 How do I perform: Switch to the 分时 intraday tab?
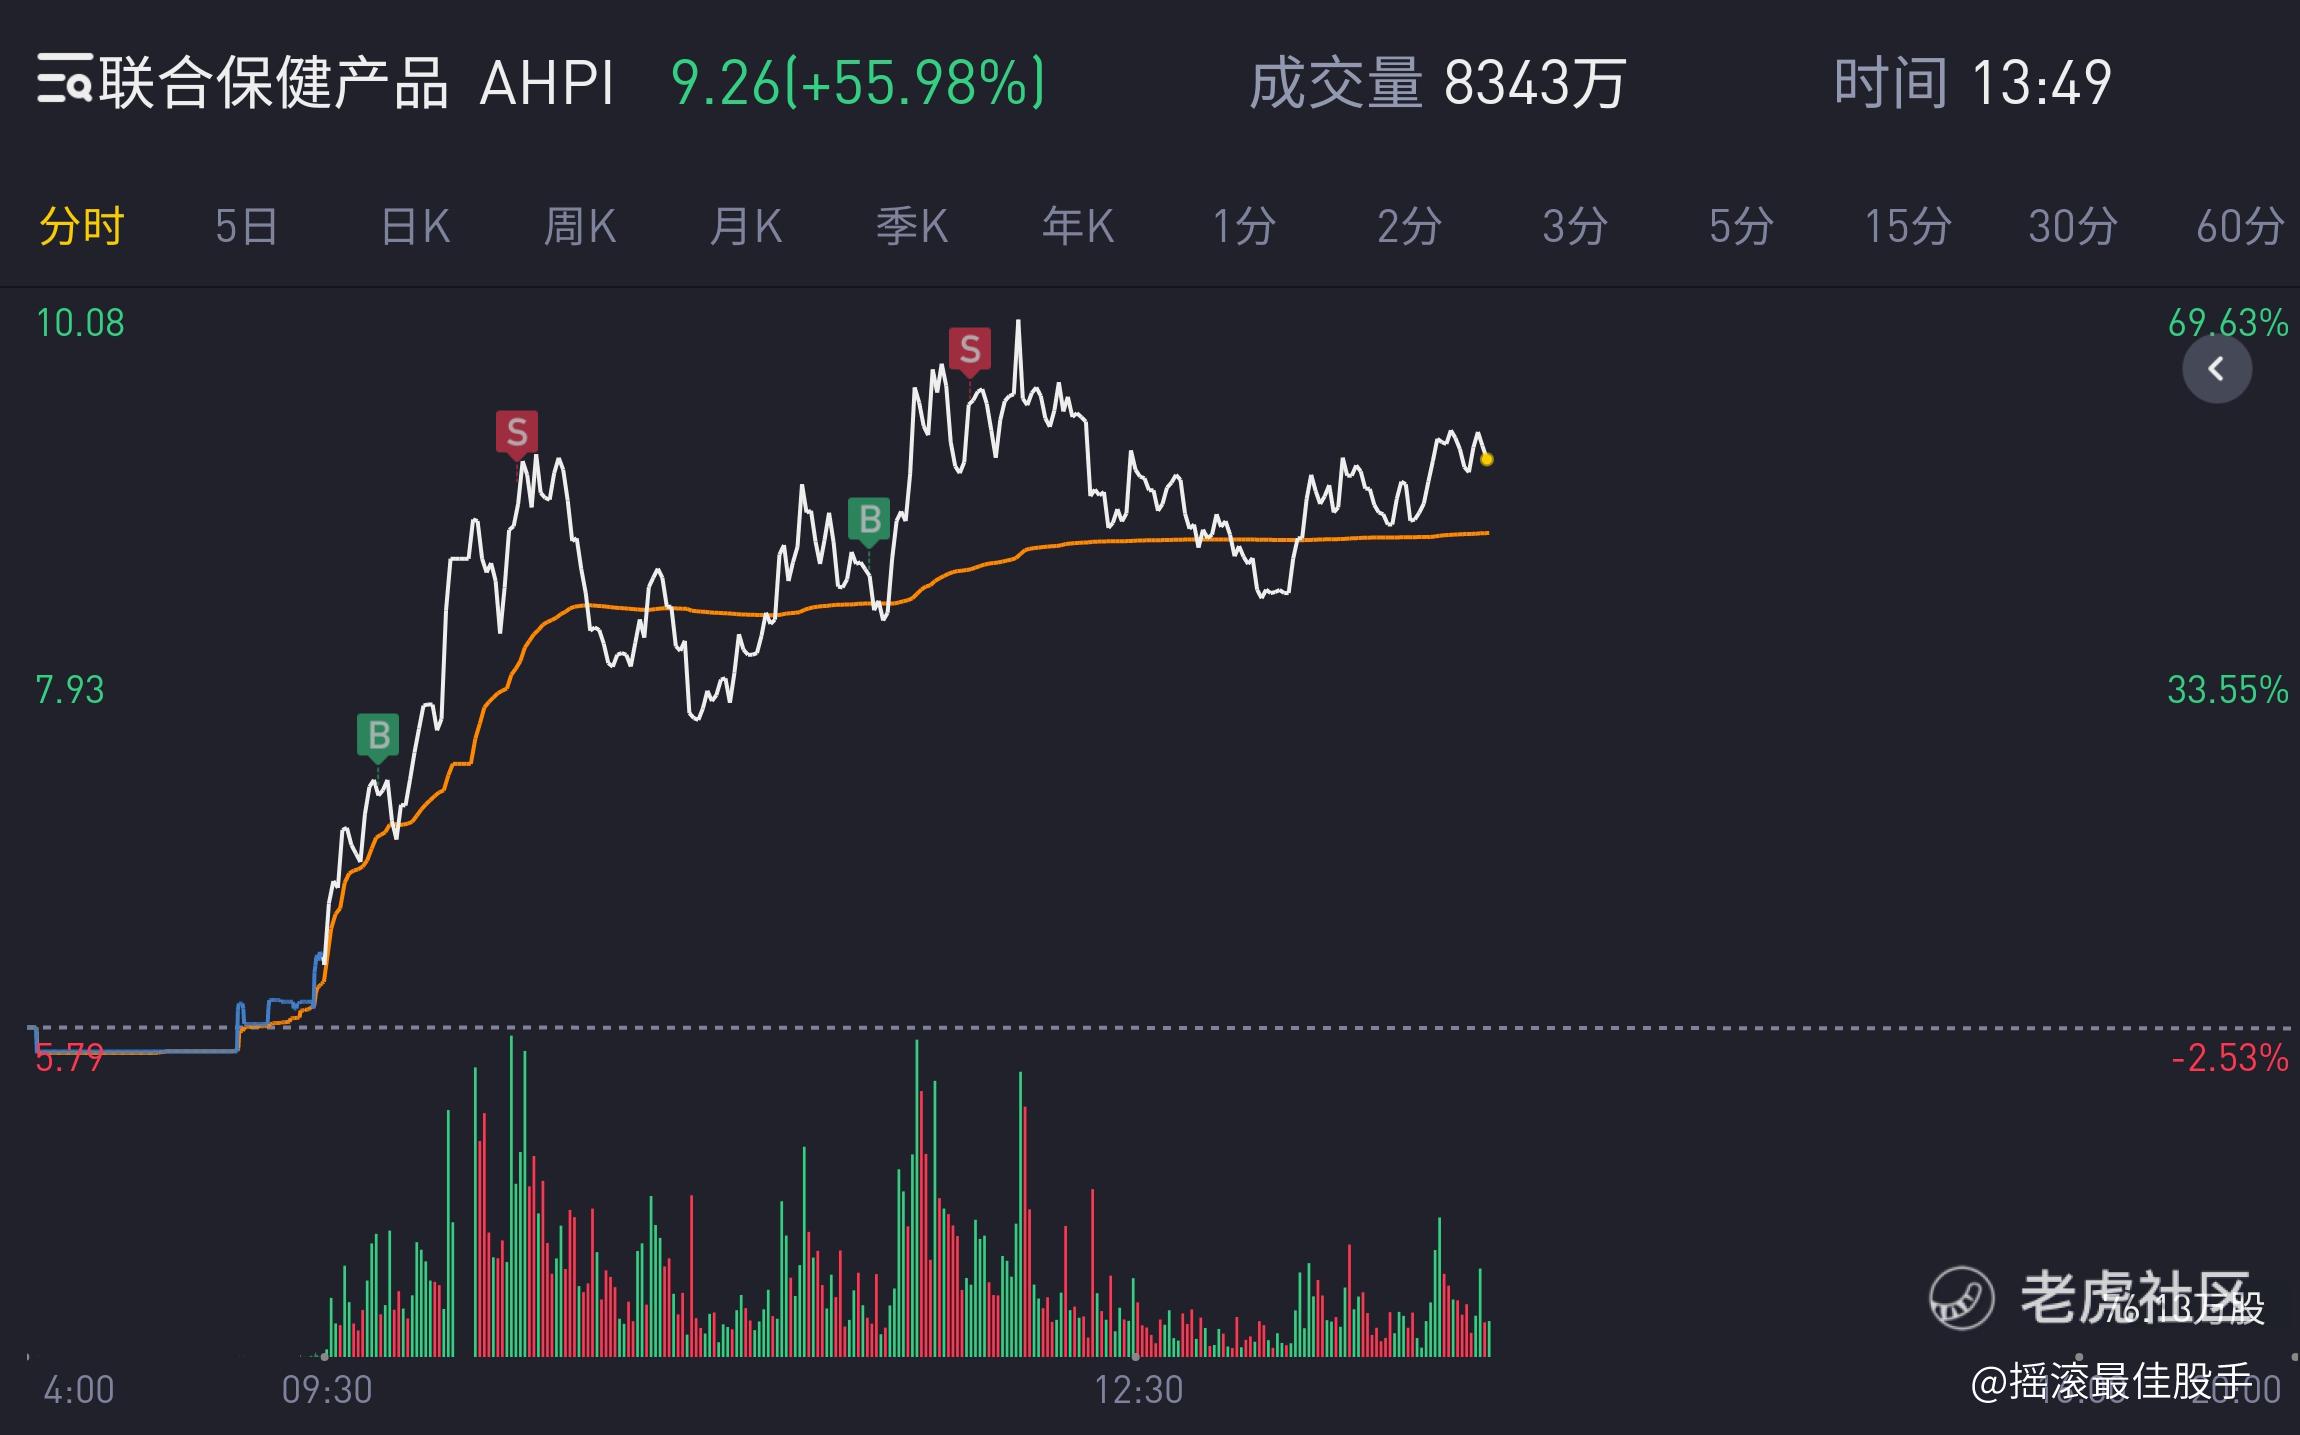click(81, 227)
